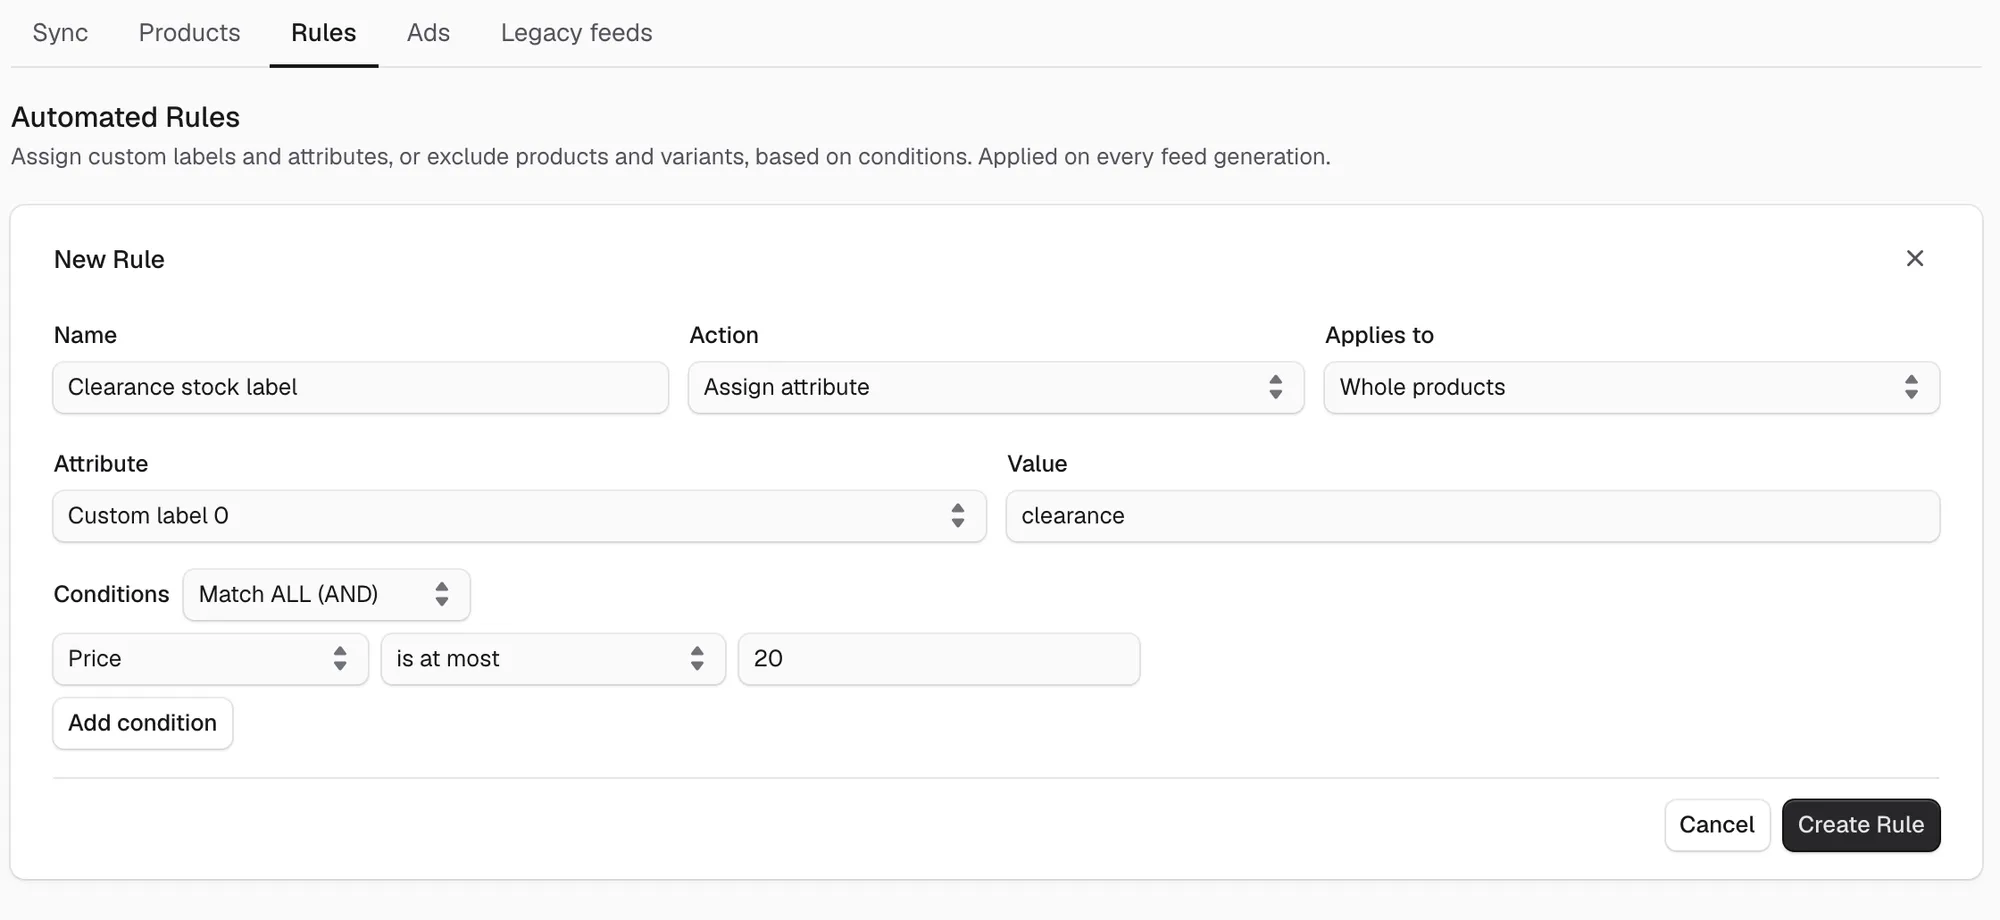
Task: Go to the Ads tab
Action: [428, 33]
